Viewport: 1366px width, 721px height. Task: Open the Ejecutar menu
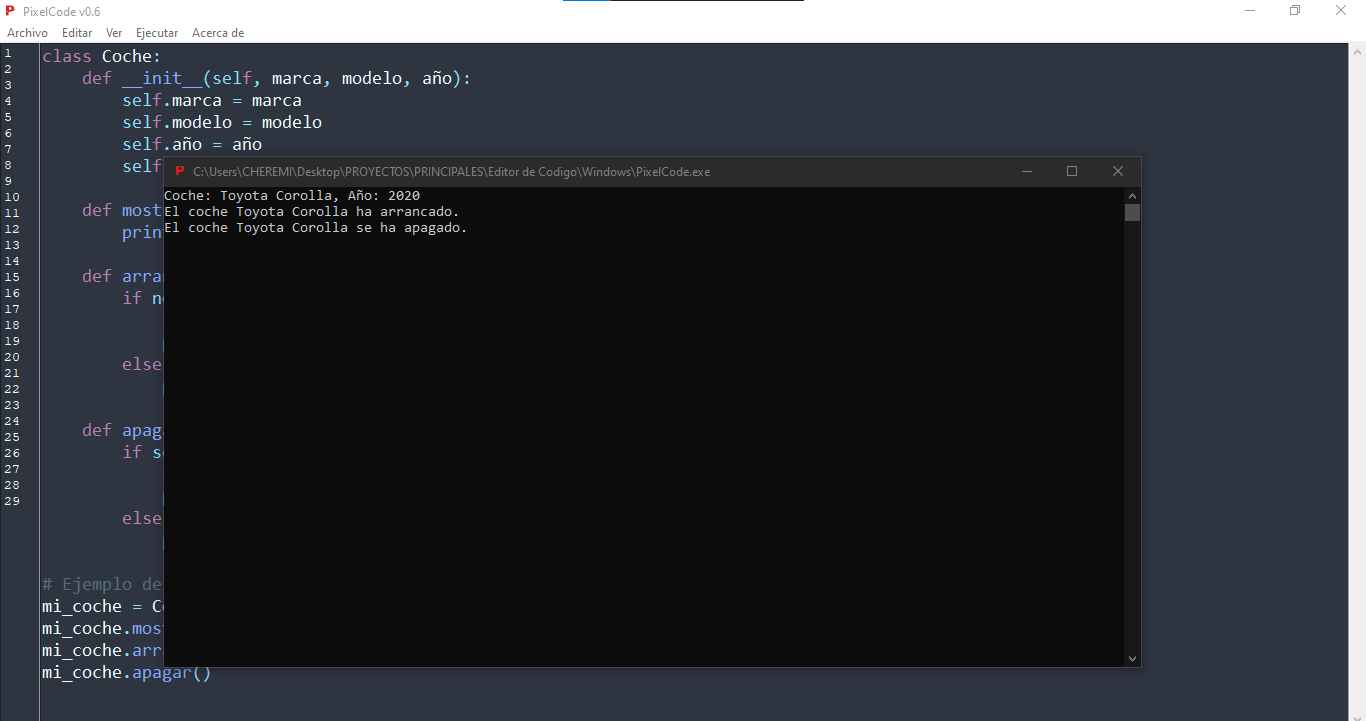tap(157, 33)
